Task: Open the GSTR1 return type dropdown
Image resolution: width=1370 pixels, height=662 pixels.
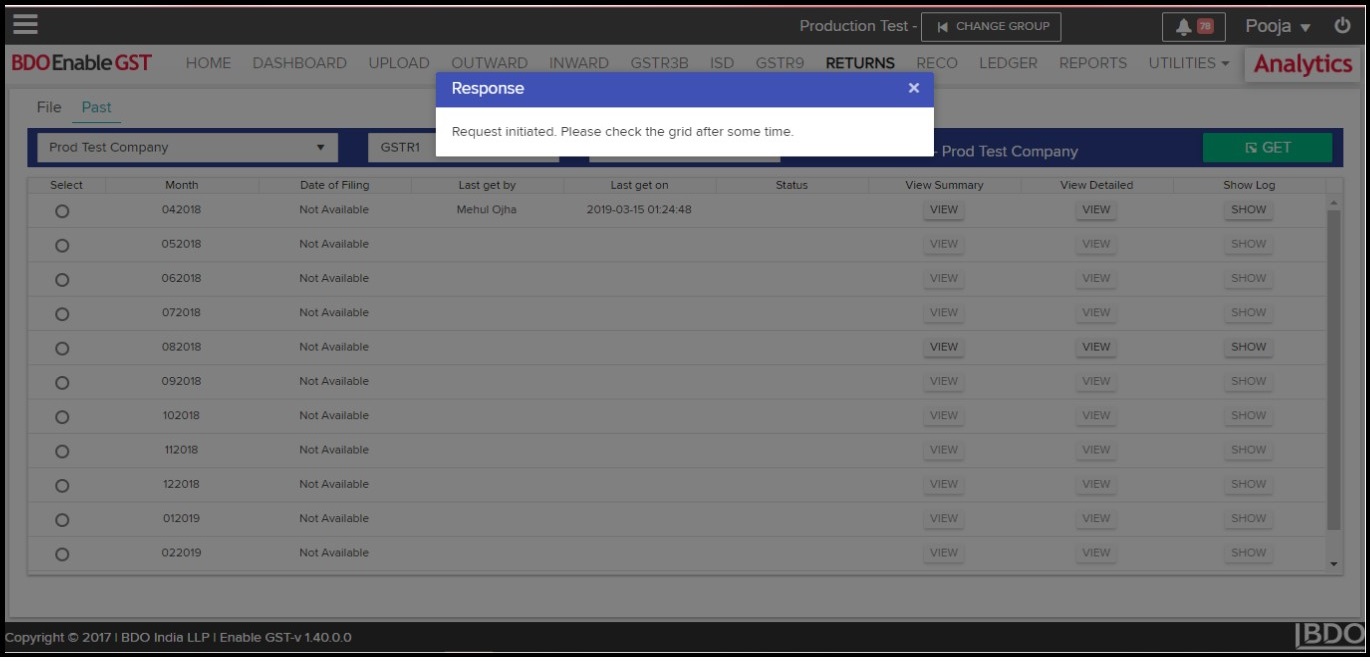Action: tap(402, 148)
